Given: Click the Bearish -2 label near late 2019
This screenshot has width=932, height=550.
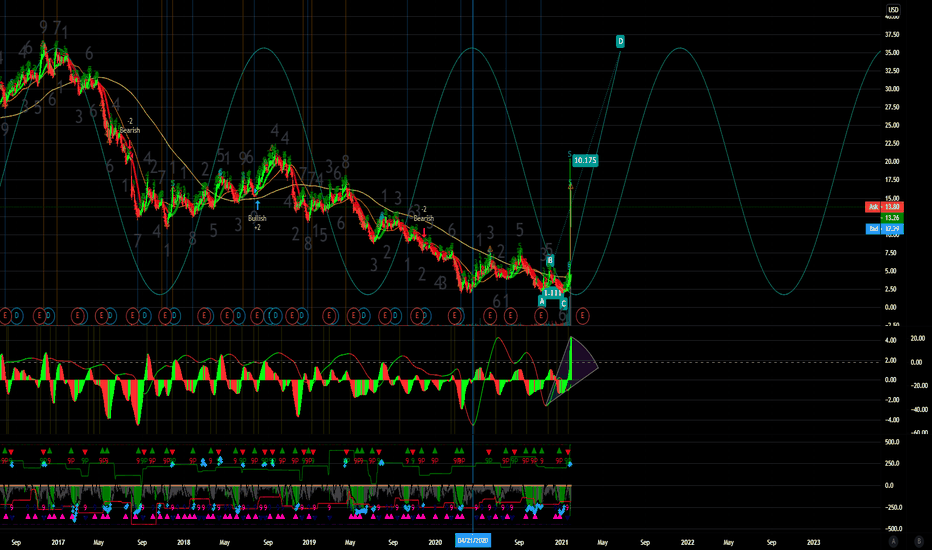Looking at the screenshot, I should [424, 214].
